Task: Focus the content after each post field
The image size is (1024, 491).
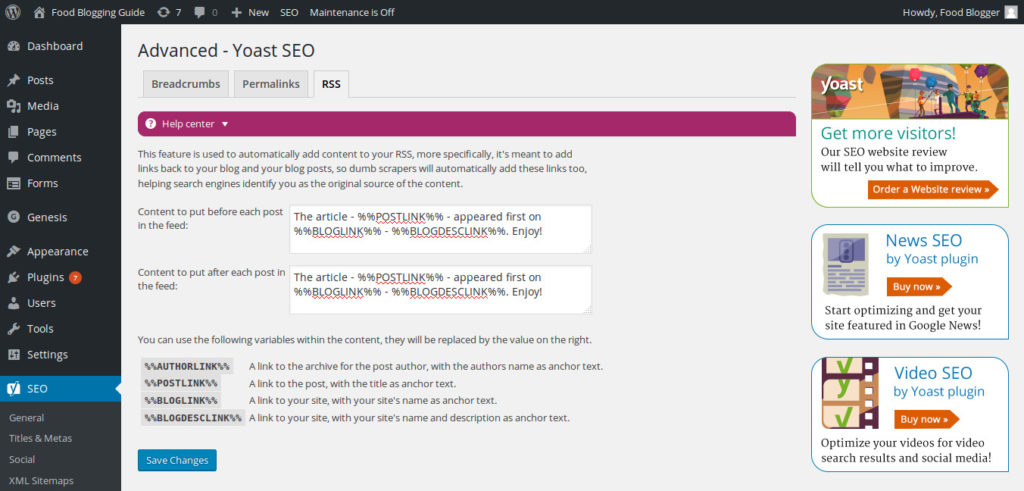Action: [x=441, y=289]
